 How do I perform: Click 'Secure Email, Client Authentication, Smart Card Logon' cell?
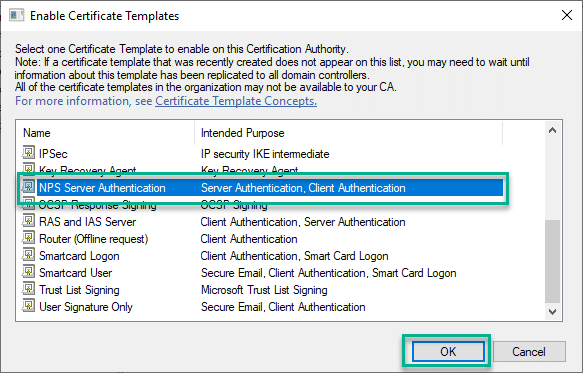click(x=329, y=273)
